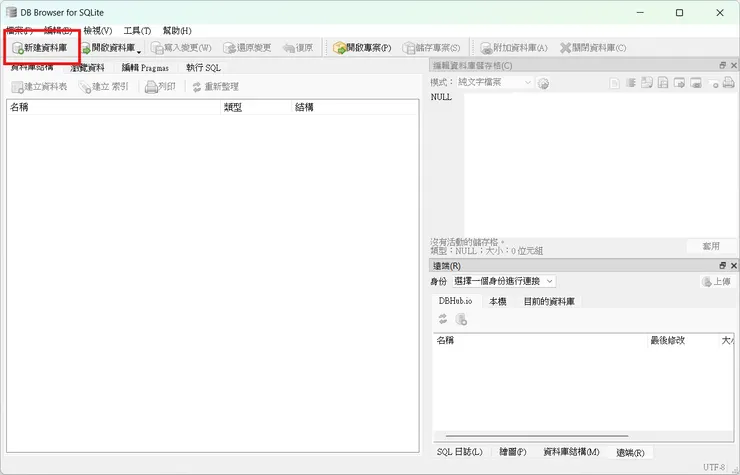Select the 目前的資料庫 tab
The width and height of the screenshot is (740, 475).
549,301
